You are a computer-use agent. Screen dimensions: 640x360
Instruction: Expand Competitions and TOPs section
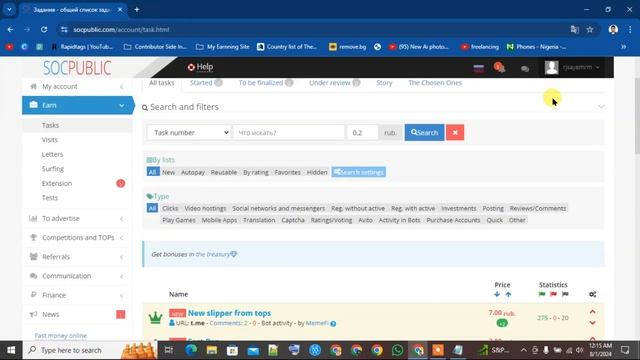78,238
